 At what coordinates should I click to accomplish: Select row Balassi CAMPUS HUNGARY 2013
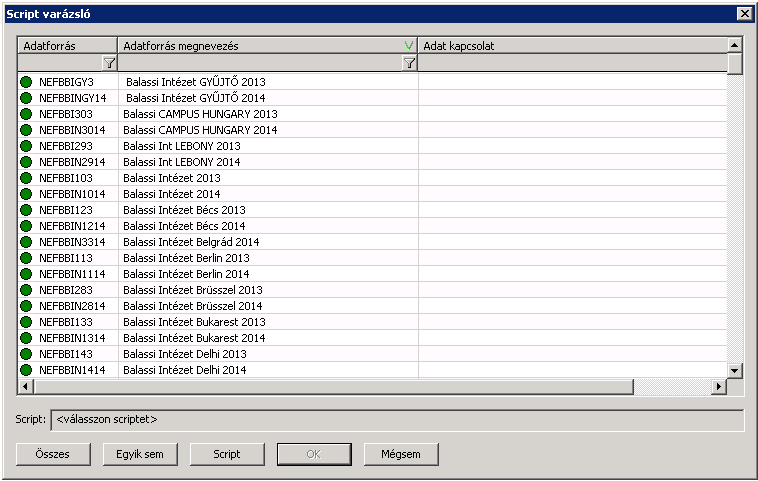(x=373, y=114)
